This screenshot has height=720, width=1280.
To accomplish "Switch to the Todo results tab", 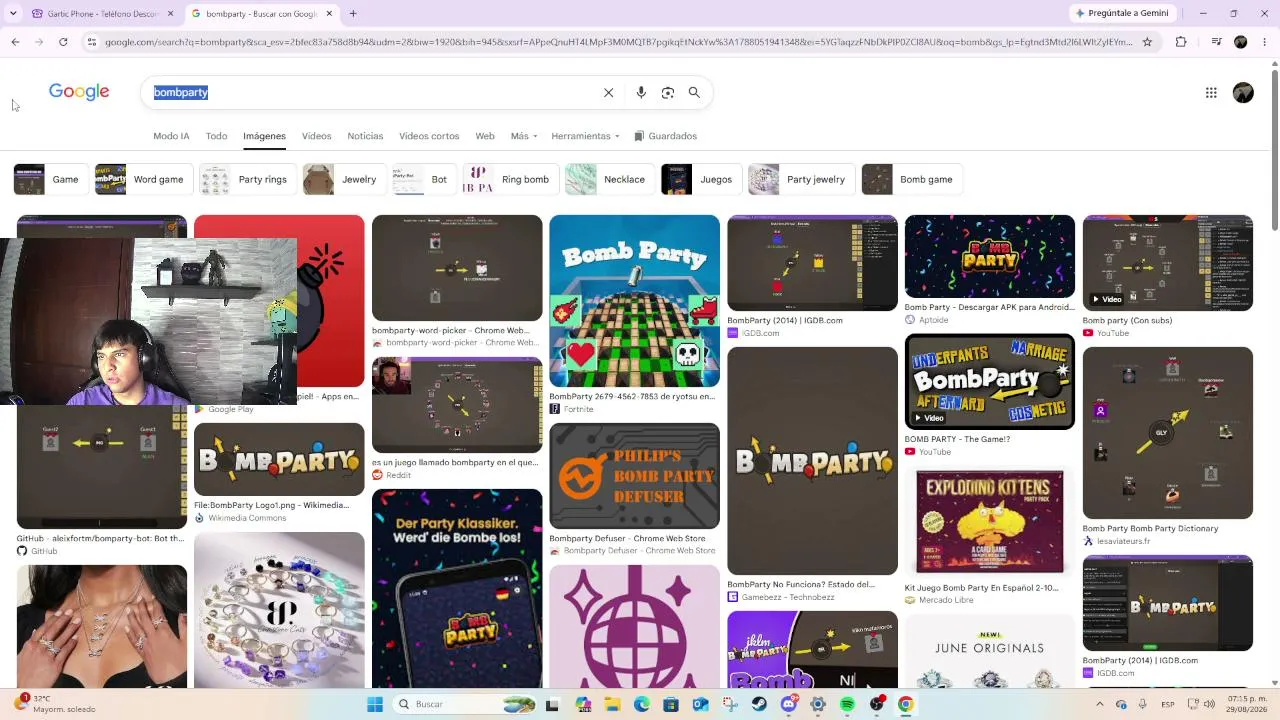I will tap(216, 136).
